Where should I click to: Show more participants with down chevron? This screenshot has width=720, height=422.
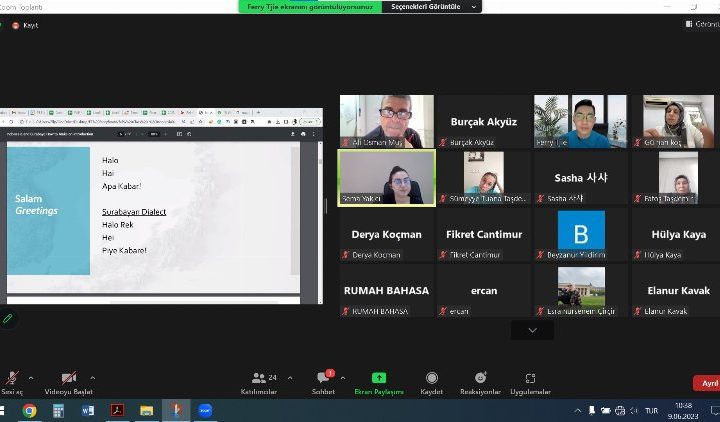coord(532,330)
